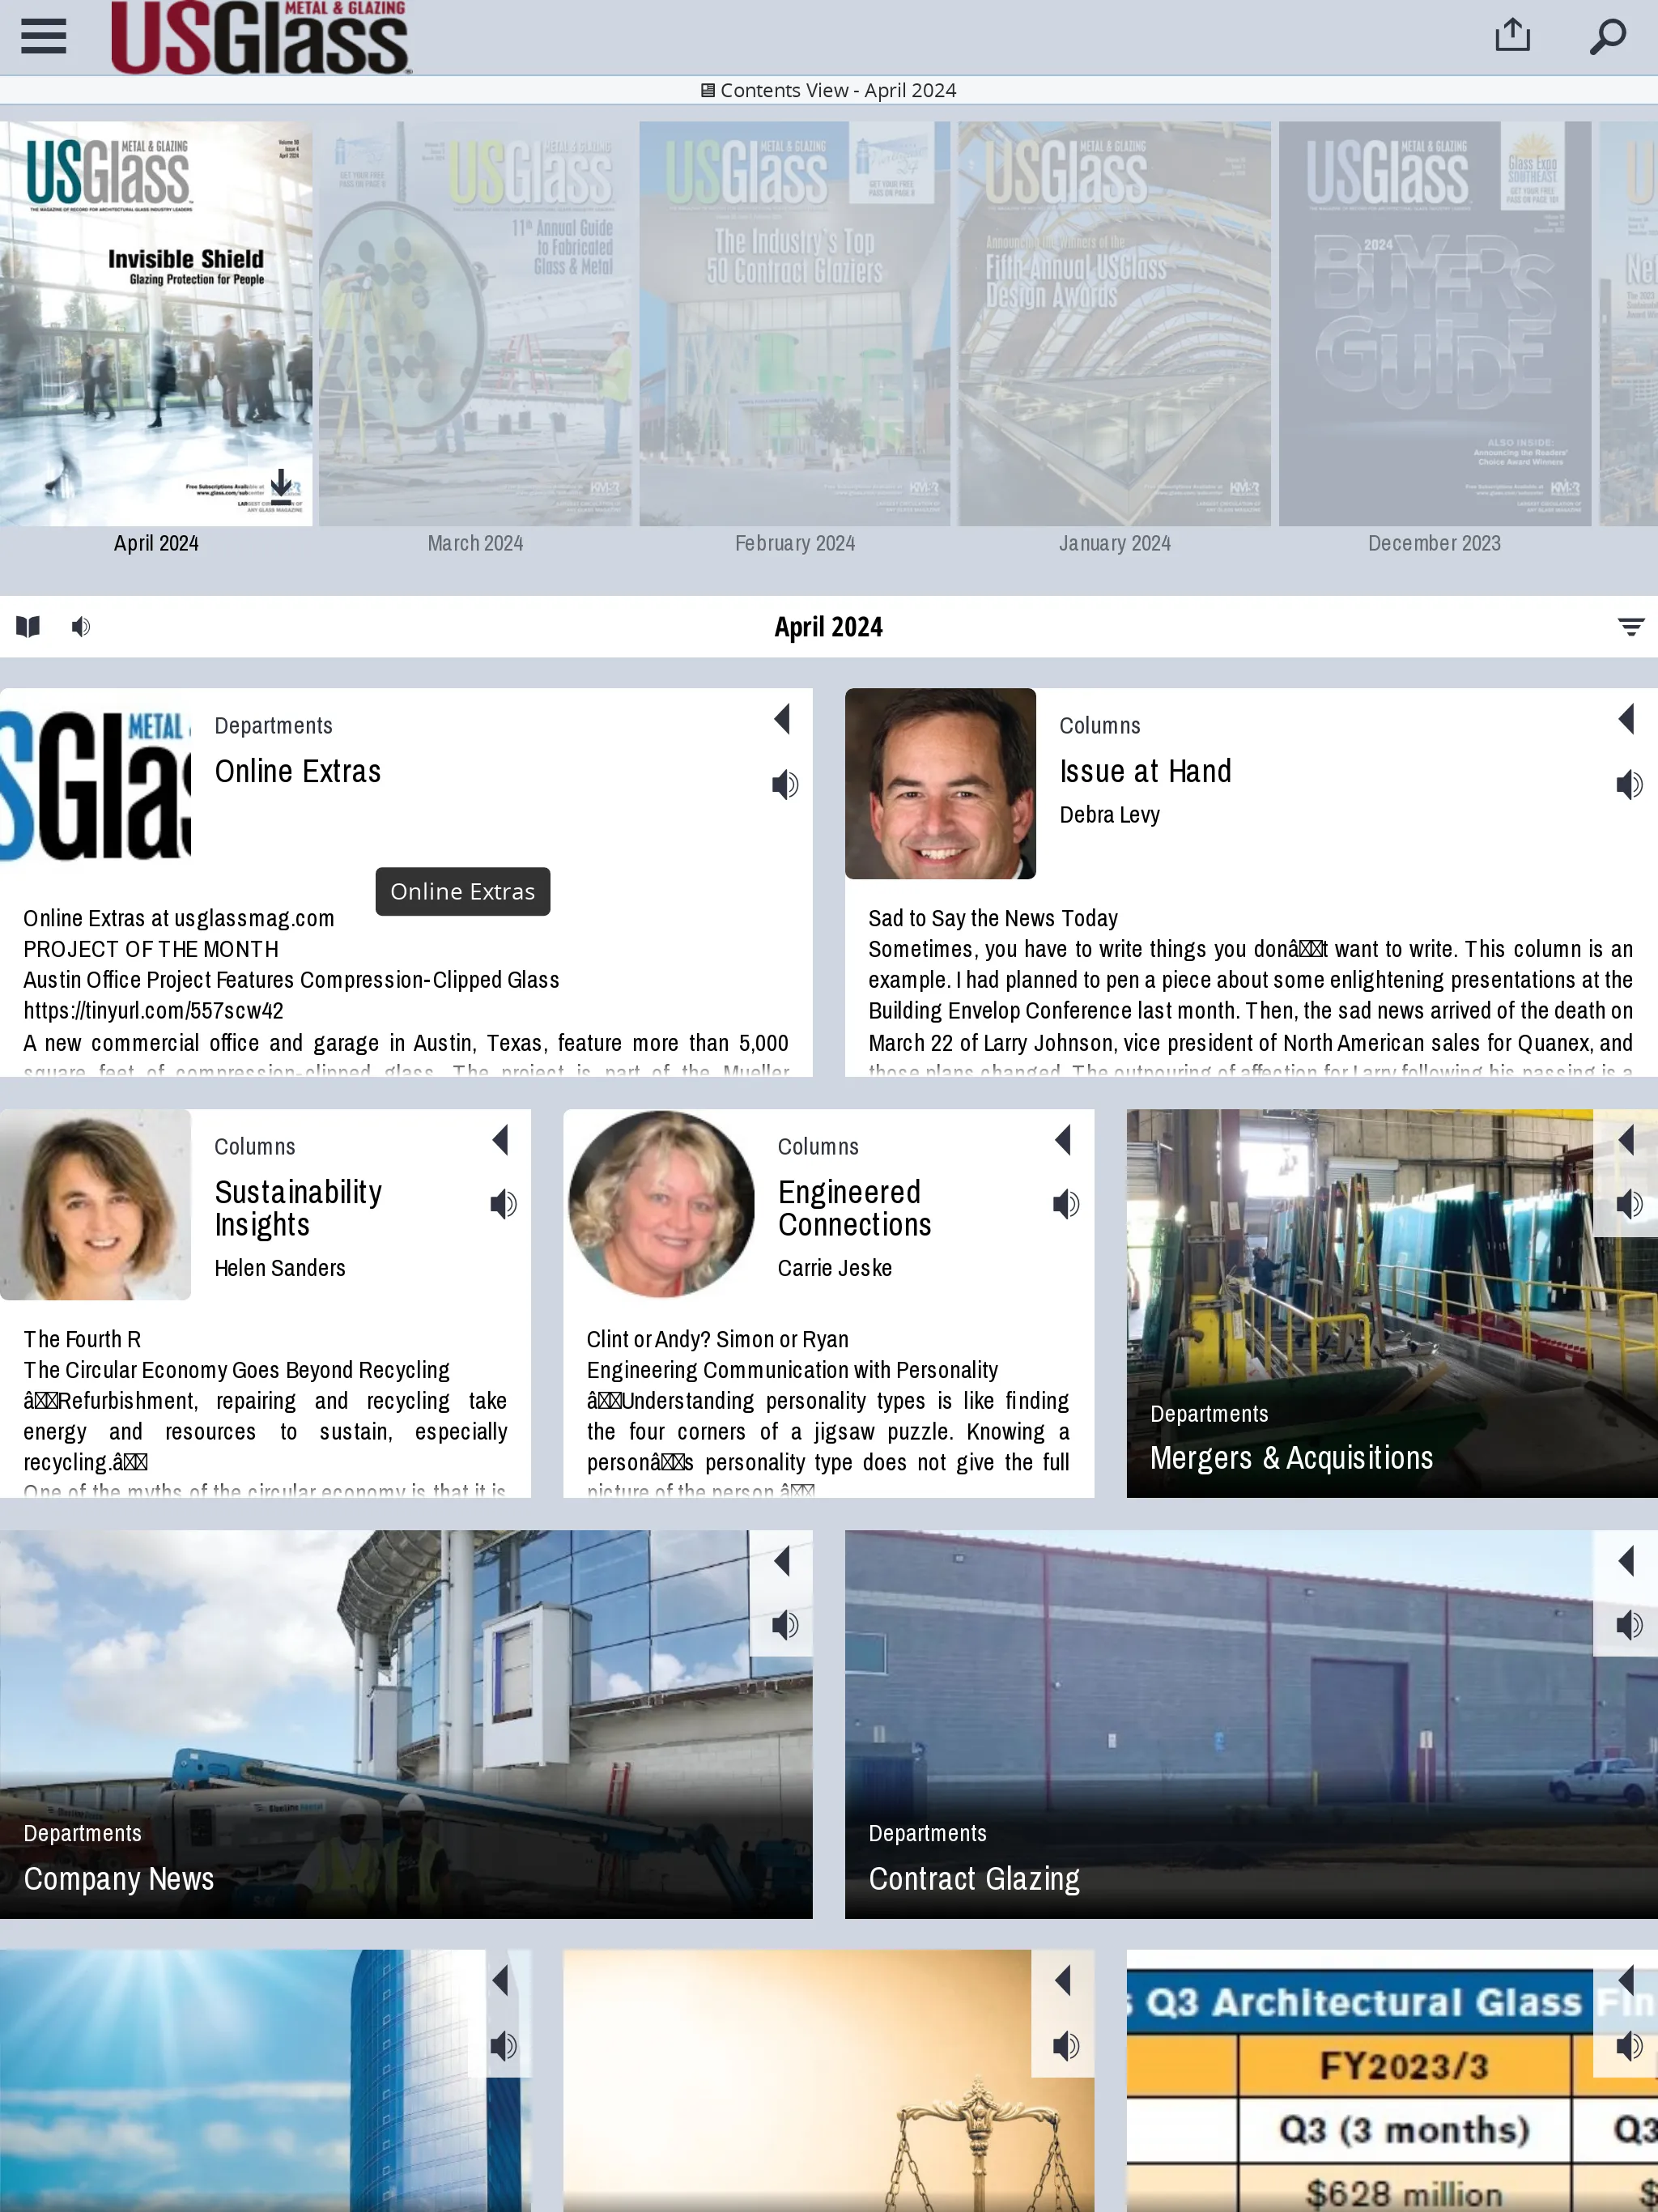Open the hamburger menu
This screenshot has height=2212, width=1658.
(43, 37)
